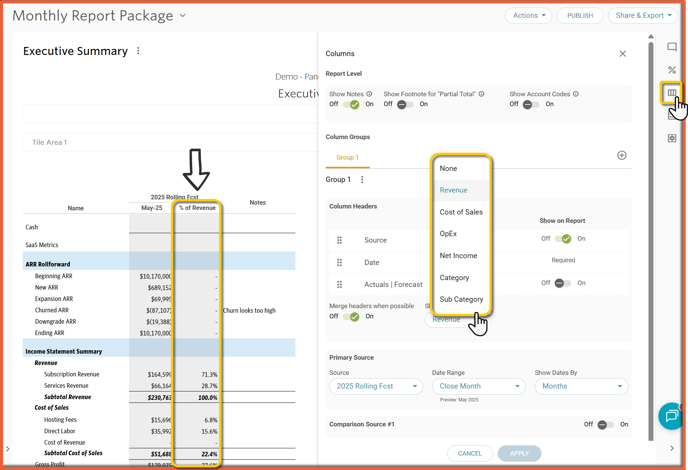Open the Source dropdown showing 2025 Rolling Fcst
This screenshot has width=688, height=470.
[375, 386]
